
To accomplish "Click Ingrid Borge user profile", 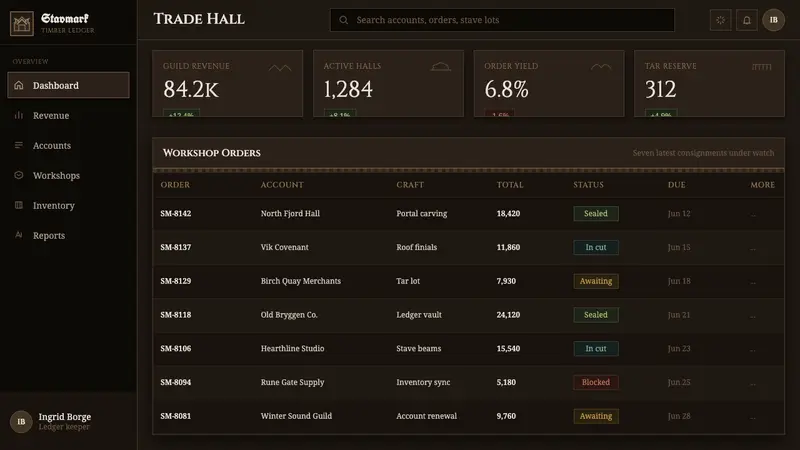I will click(x=68, y=421).
